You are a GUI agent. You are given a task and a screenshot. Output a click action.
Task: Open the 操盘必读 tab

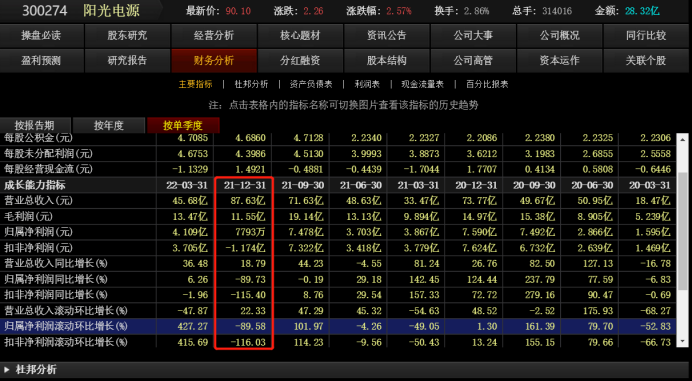click(x=41, y=35)
